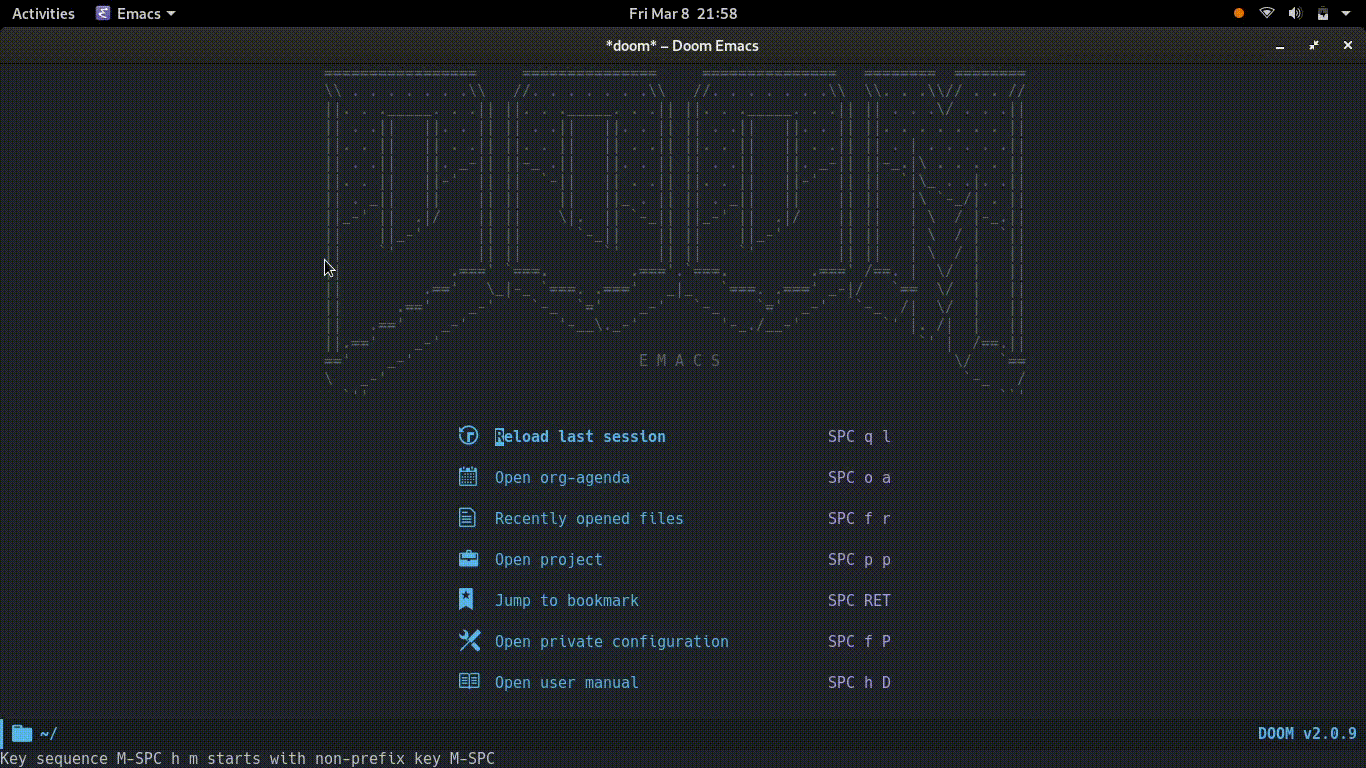The height and width of the screenshot is (768, 1366).
Task: Click the battery status icon
Action: tap(1322, 13)
